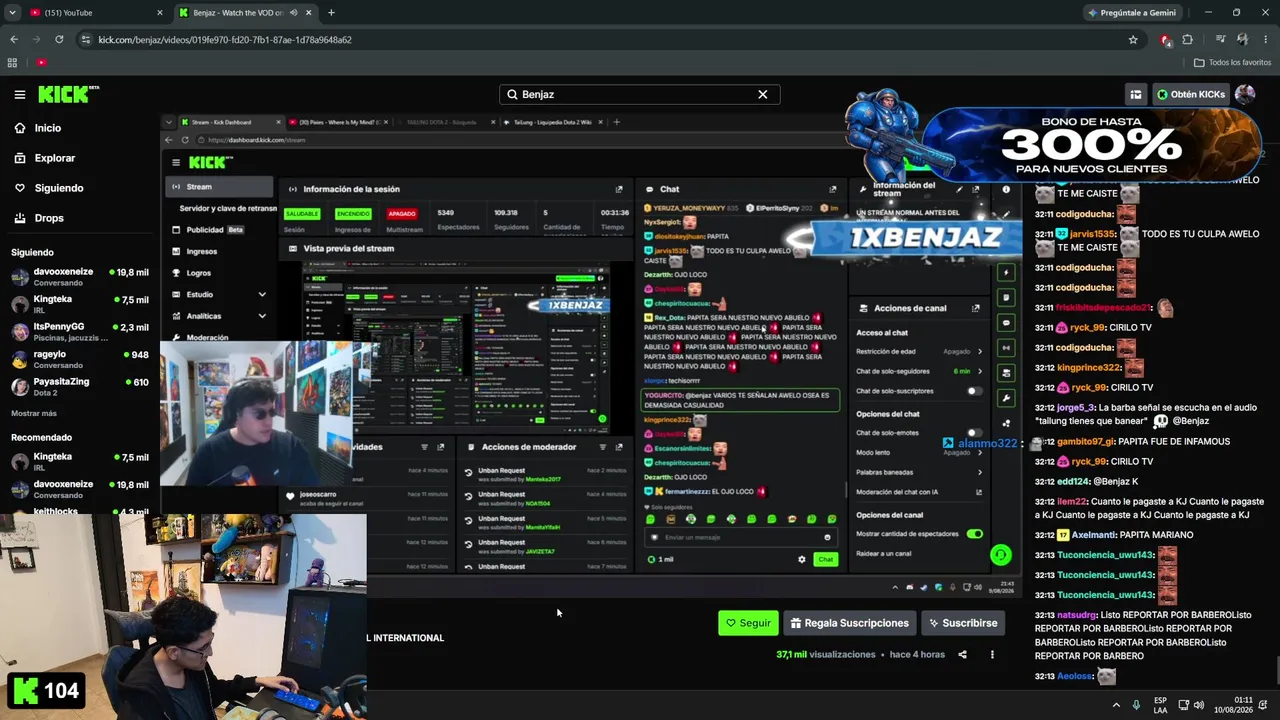The height and width of the screenshot is (720, 1280).
Task: Open a new browser tab
Action: pyautogui.click(x=331, y=13)
